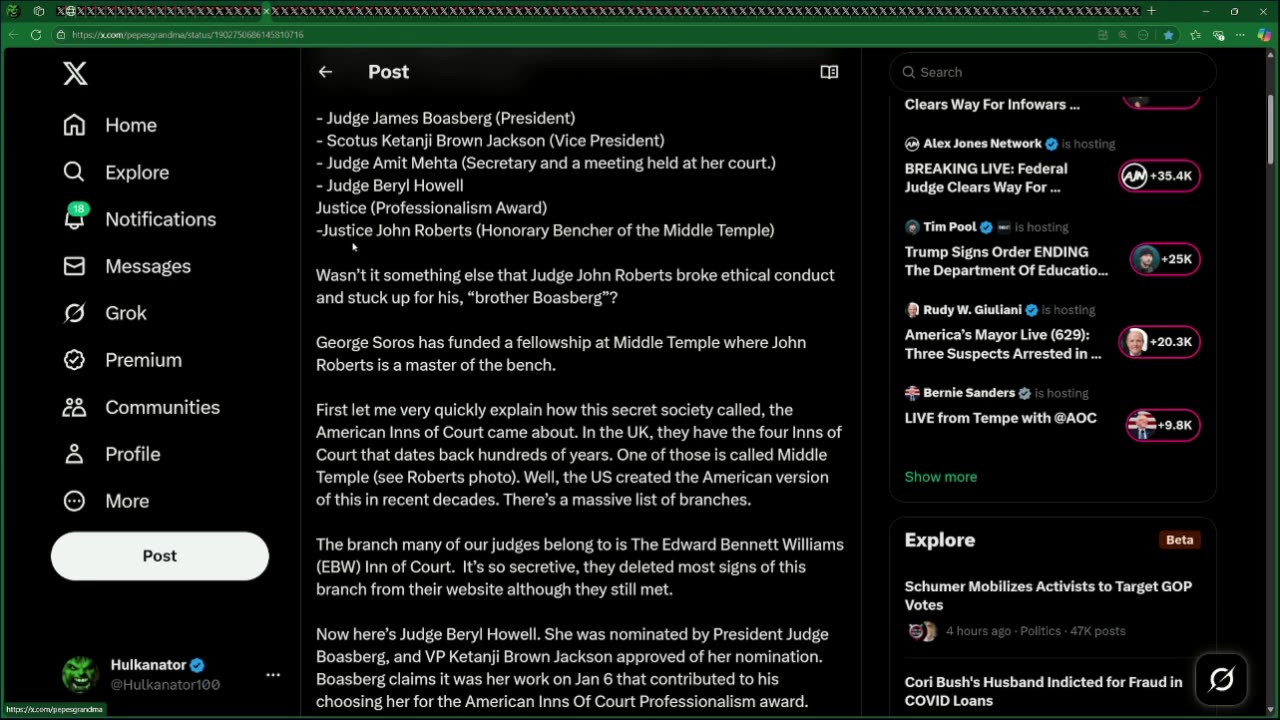Open browser workspaces icon

click(38, 11)
